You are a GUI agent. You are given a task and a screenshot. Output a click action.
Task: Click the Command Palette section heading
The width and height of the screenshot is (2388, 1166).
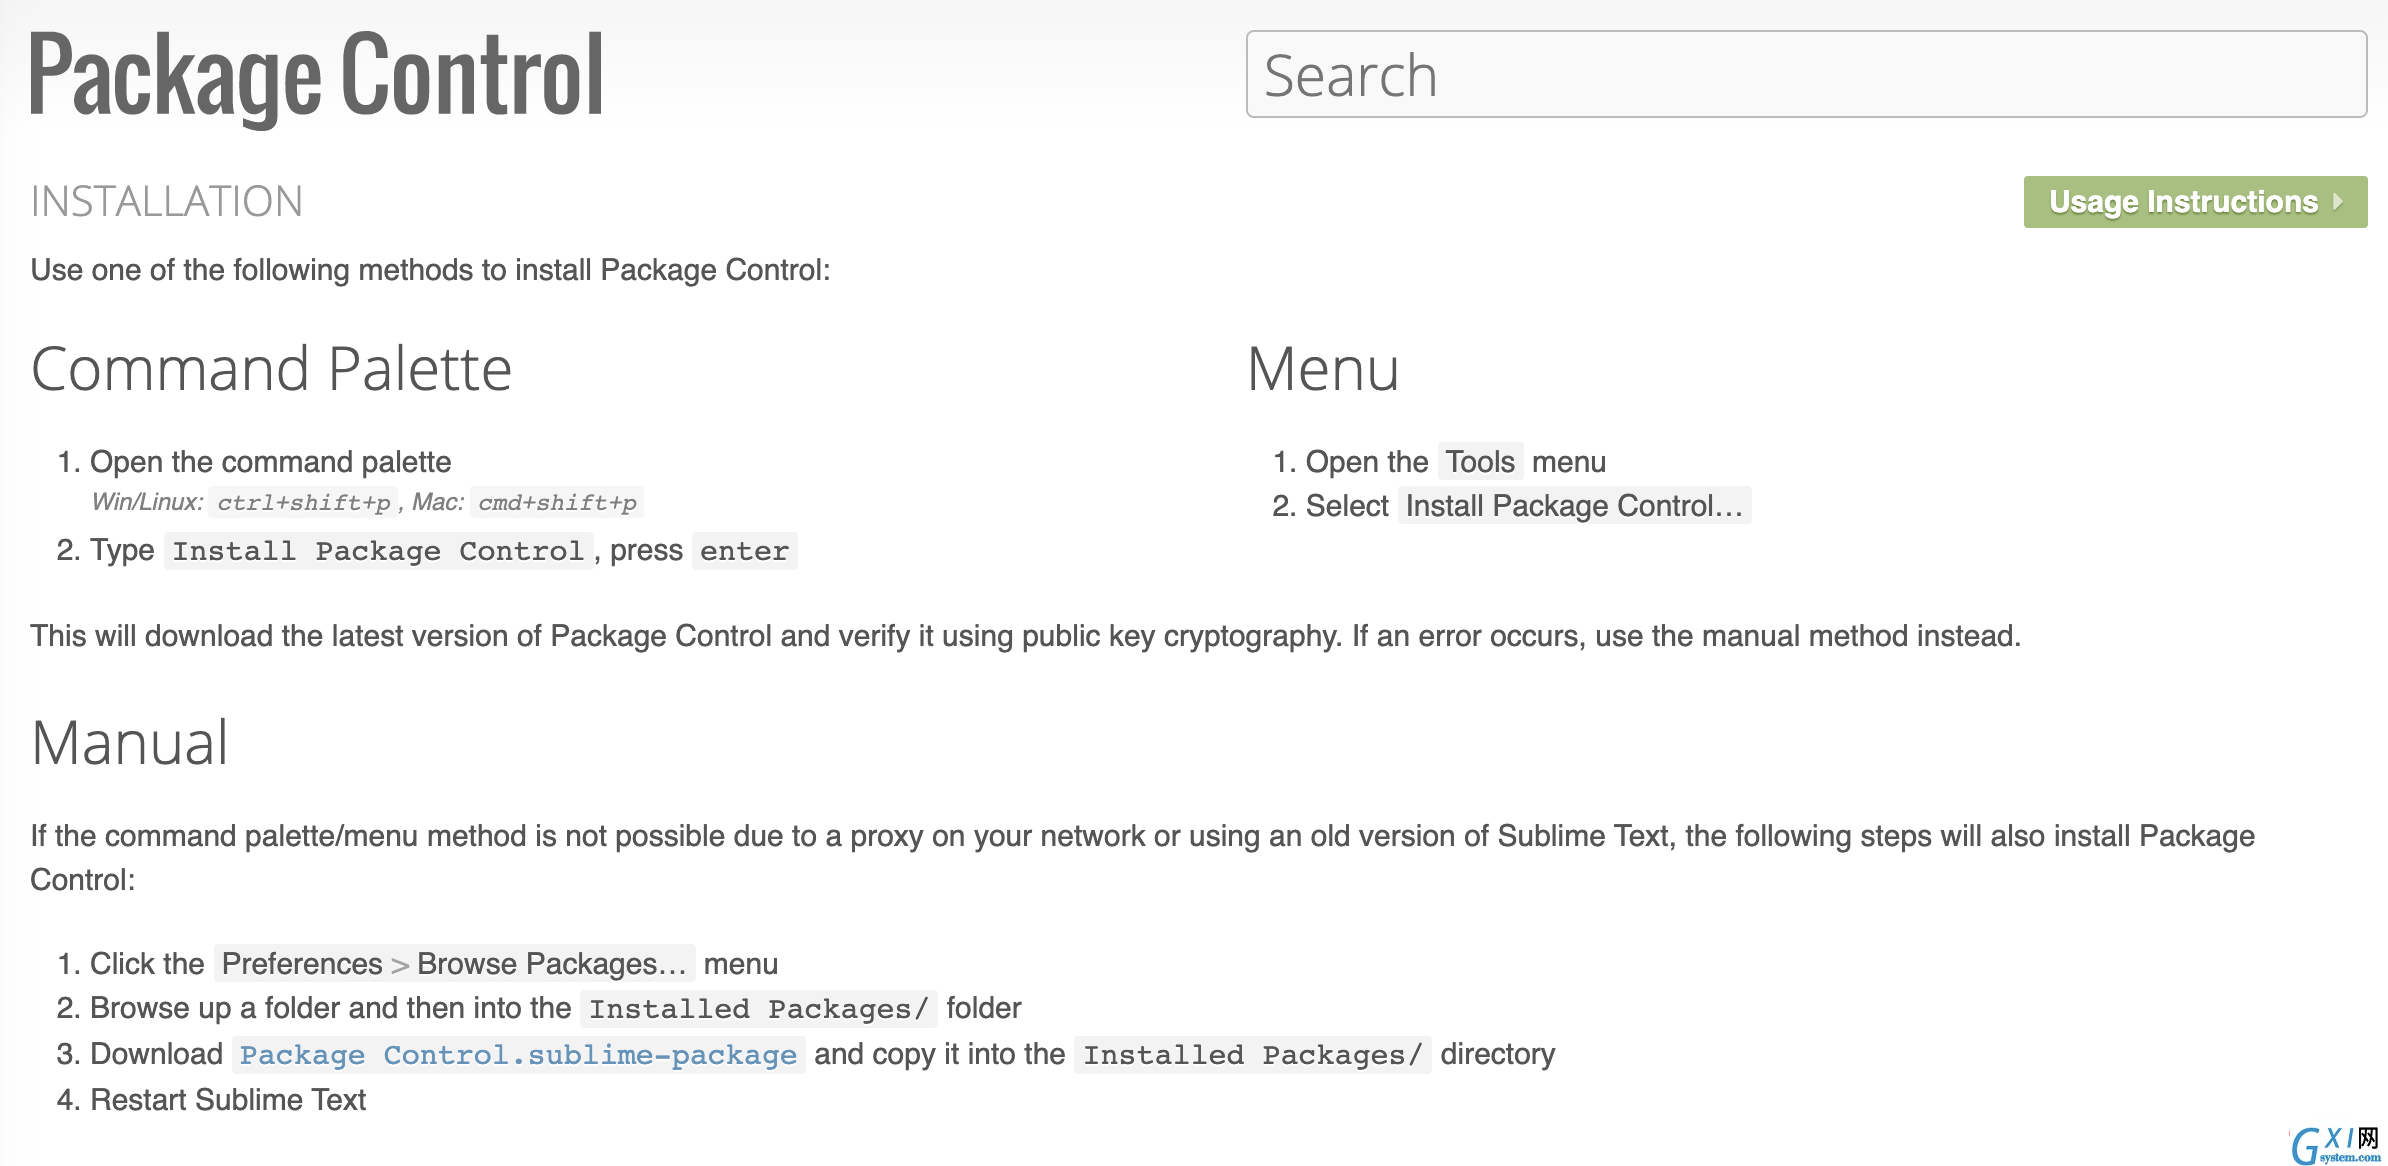[x=268, y=367]
